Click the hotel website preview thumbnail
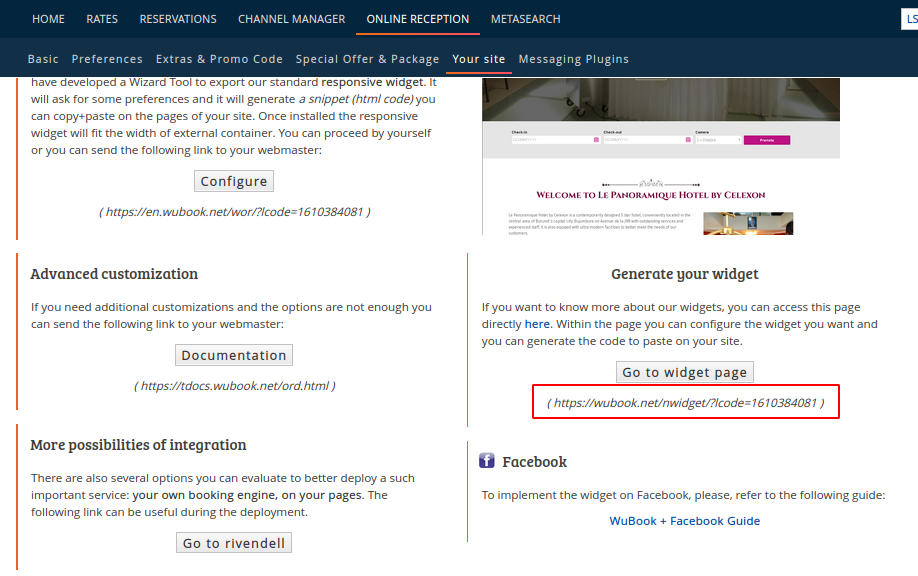Screen dimensions: 918x576 coord(661,156)
